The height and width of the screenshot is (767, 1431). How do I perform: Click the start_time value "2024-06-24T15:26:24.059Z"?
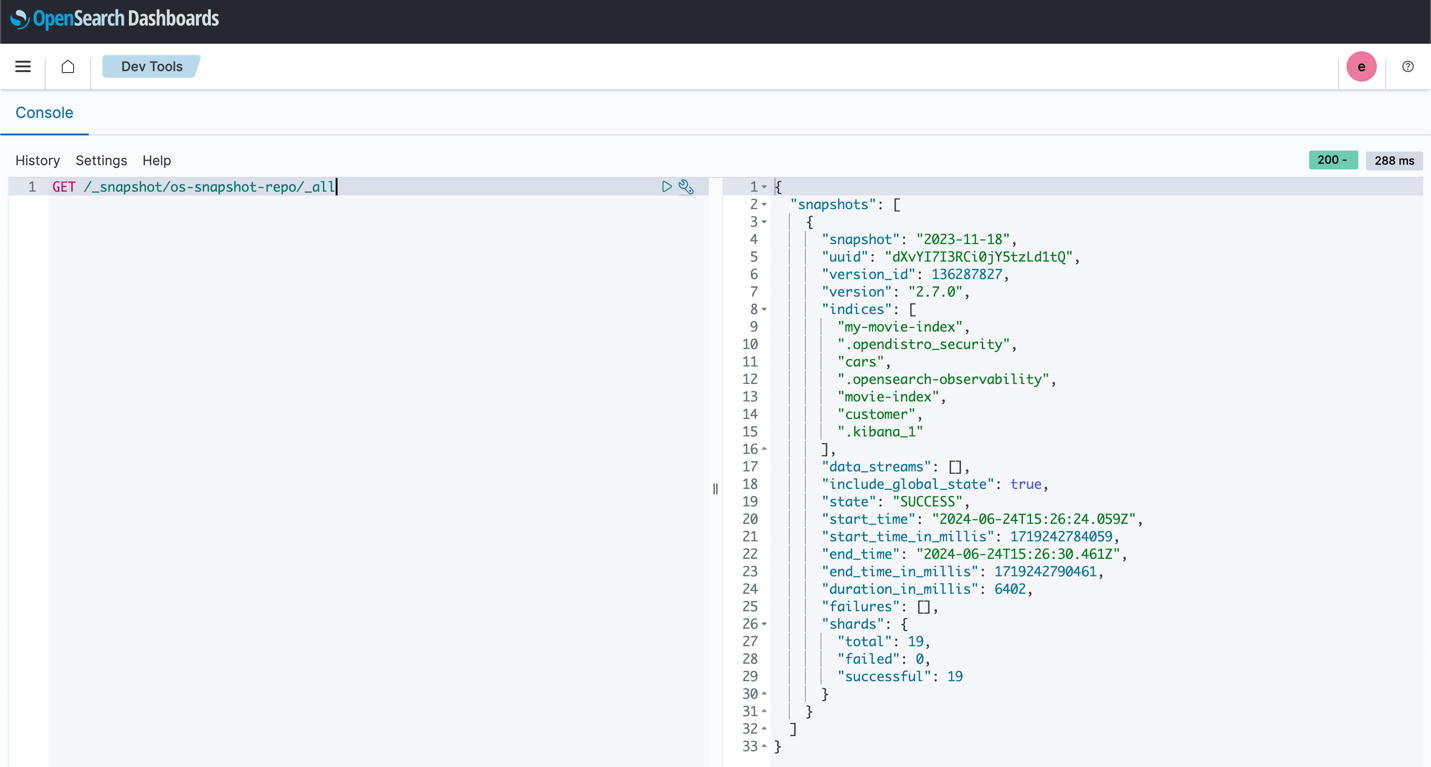pyautogui.click(x=1034, y=520)
